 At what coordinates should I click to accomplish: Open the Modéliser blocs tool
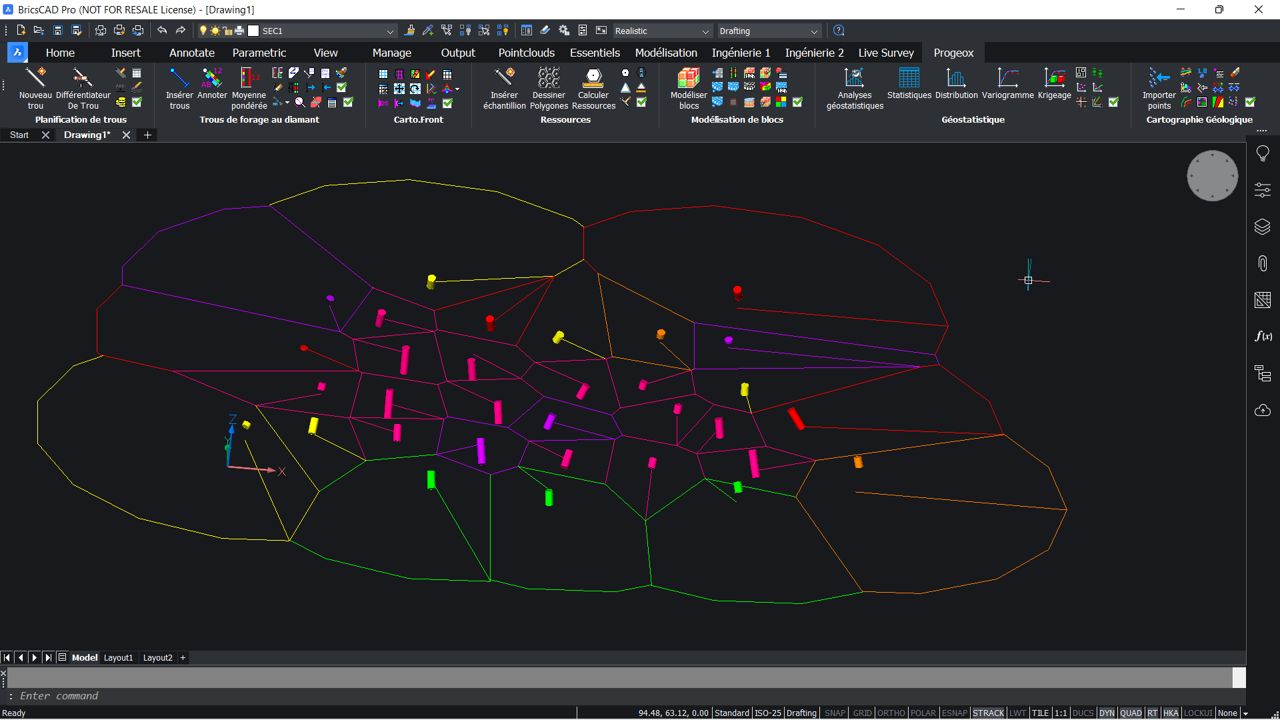[x=688, y=88]
